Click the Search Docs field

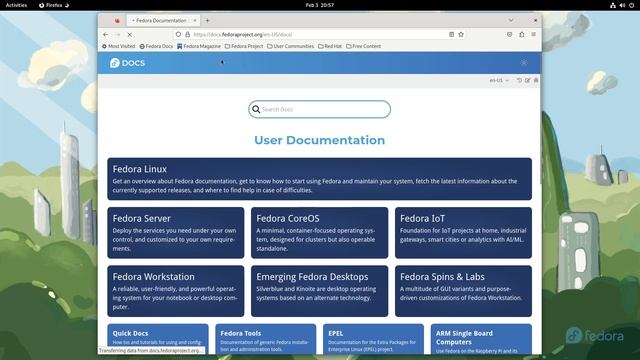pos(320,109)
